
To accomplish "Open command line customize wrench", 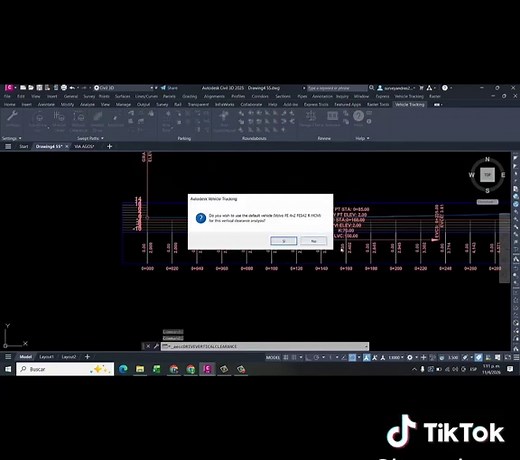I will pos(156,346).
